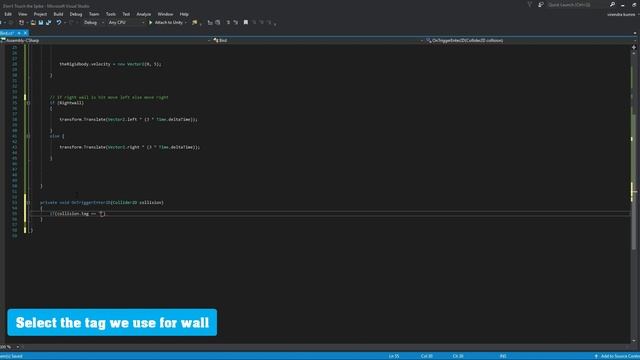The height and width of the screenshot is (360, 640).
Task: Open the Team menu
Action: 94,14
